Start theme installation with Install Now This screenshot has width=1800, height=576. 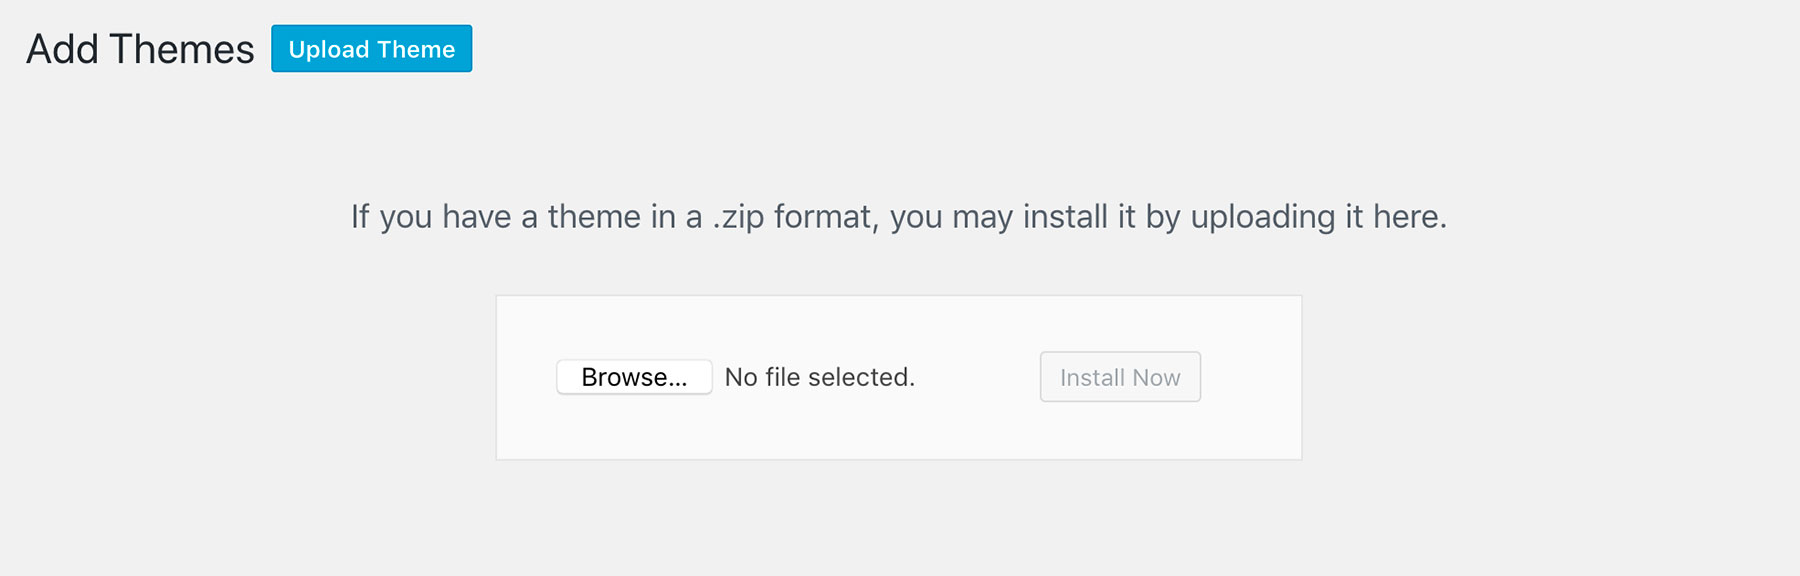click(1120, 377)
